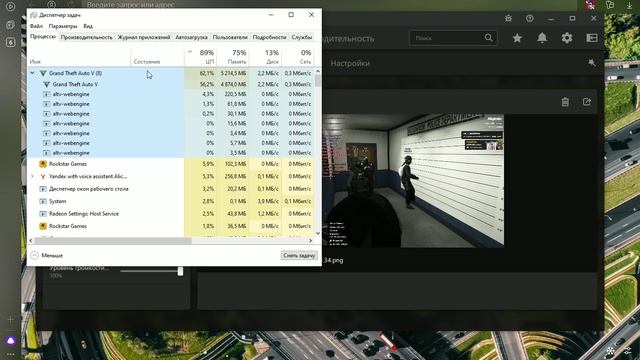Open the Вид menu in Task Manager
This screenshot has height=360, width=640.
pyautogui.click(x=88, y=26)
